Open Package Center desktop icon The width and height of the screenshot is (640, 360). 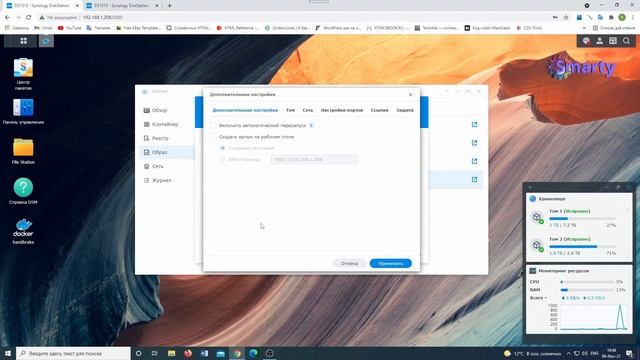(x=23, y=74)
